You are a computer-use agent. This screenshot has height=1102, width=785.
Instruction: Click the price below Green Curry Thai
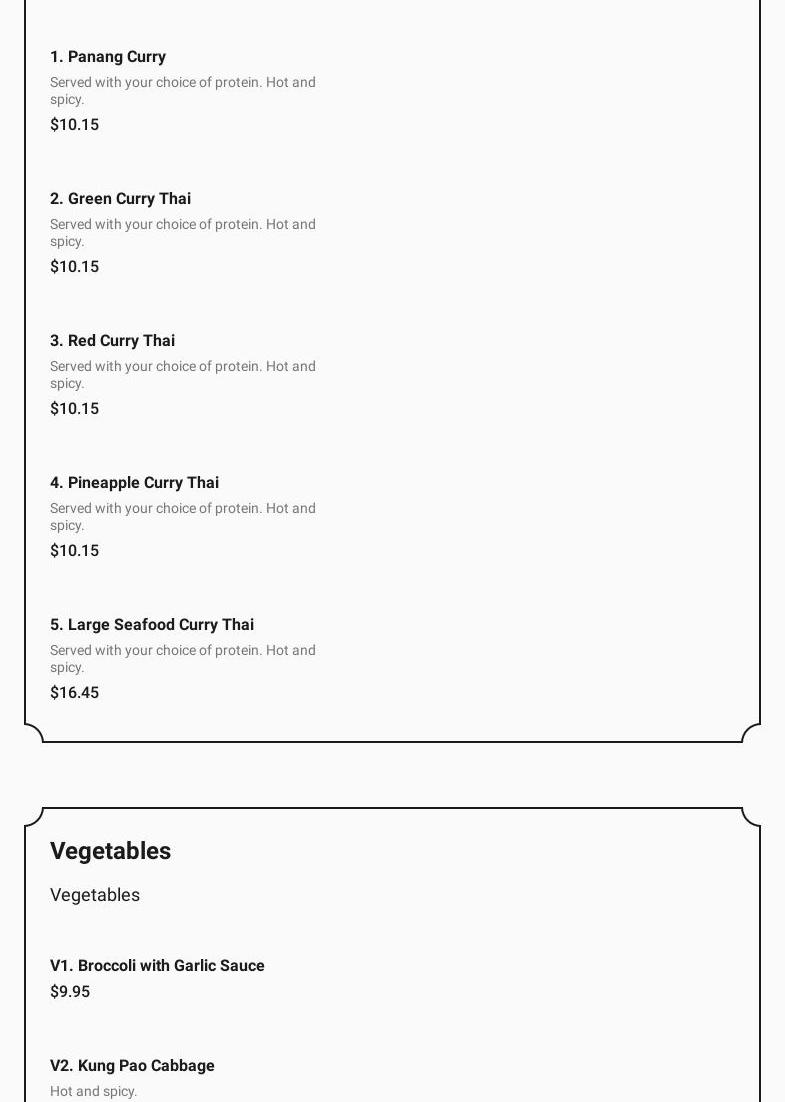[x=75, y=267]
